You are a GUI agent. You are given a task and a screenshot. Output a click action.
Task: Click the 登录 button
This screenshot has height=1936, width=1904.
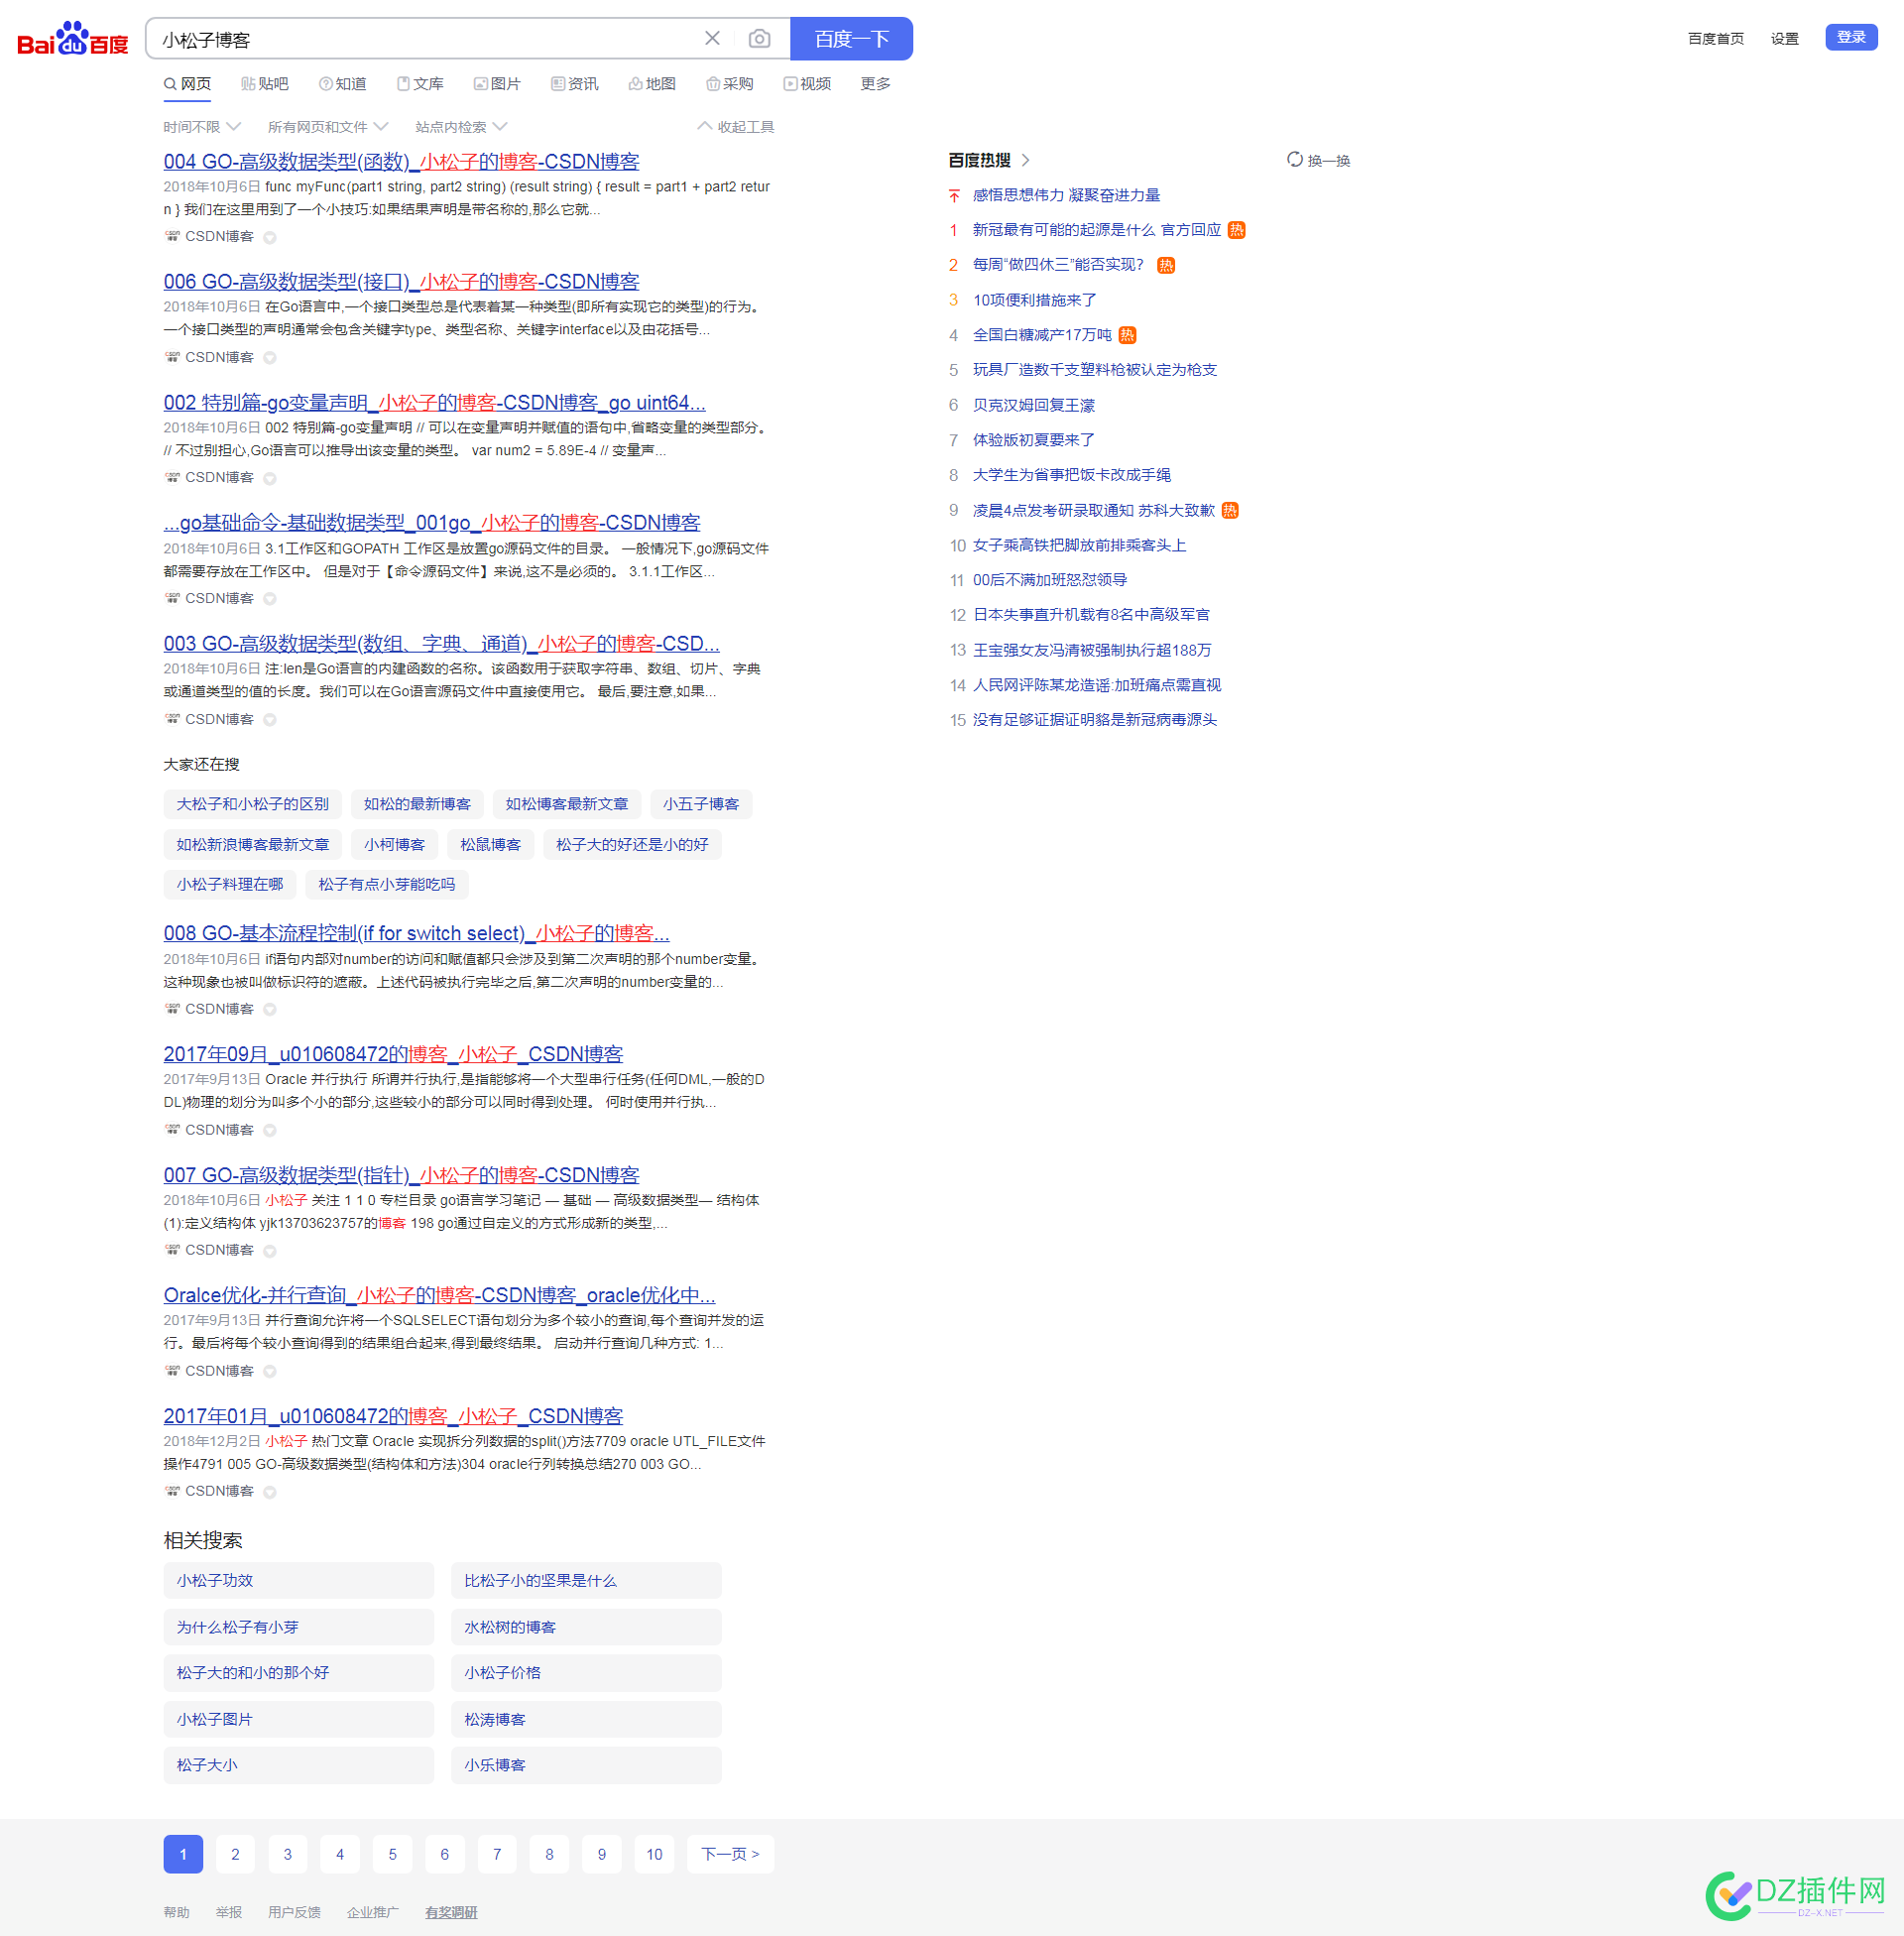[x=1851, y=37]
